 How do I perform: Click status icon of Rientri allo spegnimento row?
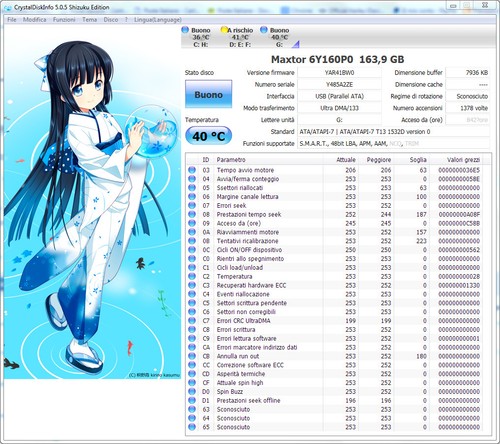point(192,259)
